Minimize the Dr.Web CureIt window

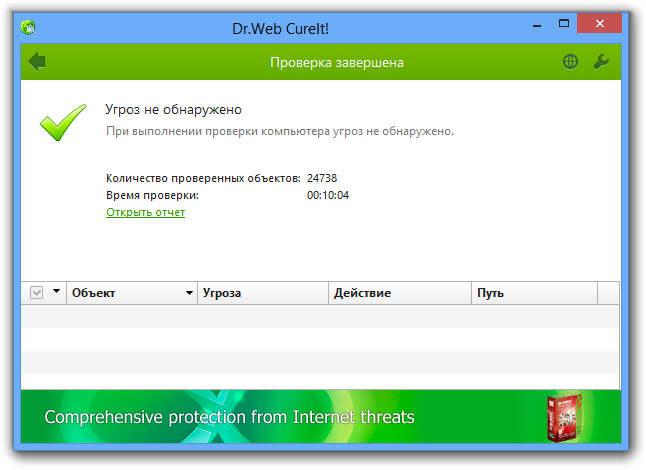click(536, 25)
